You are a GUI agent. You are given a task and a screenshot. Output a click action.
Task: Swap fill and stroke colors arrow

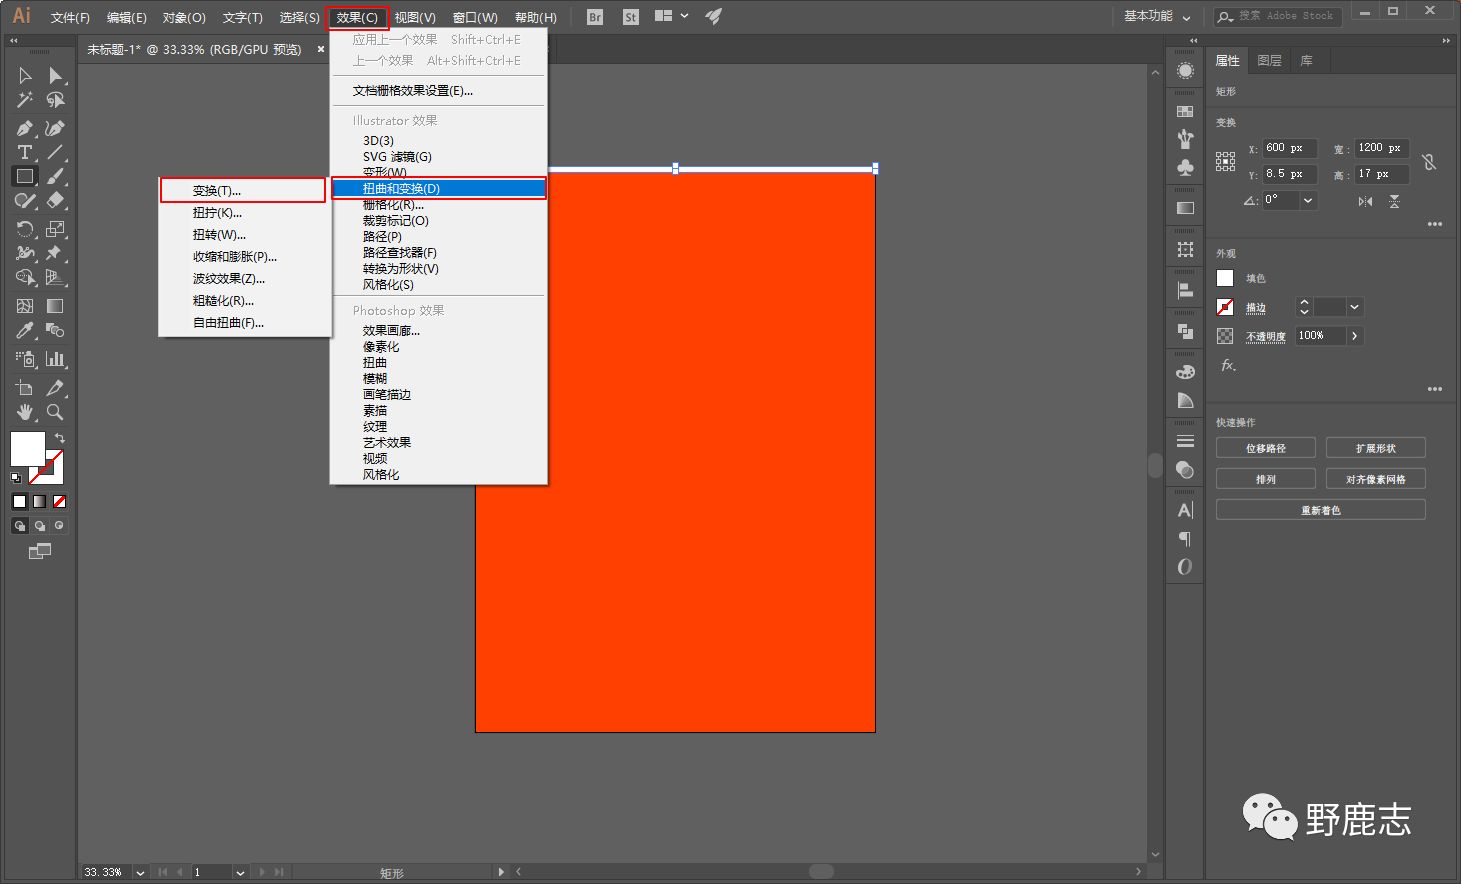(x=60, y=439)
